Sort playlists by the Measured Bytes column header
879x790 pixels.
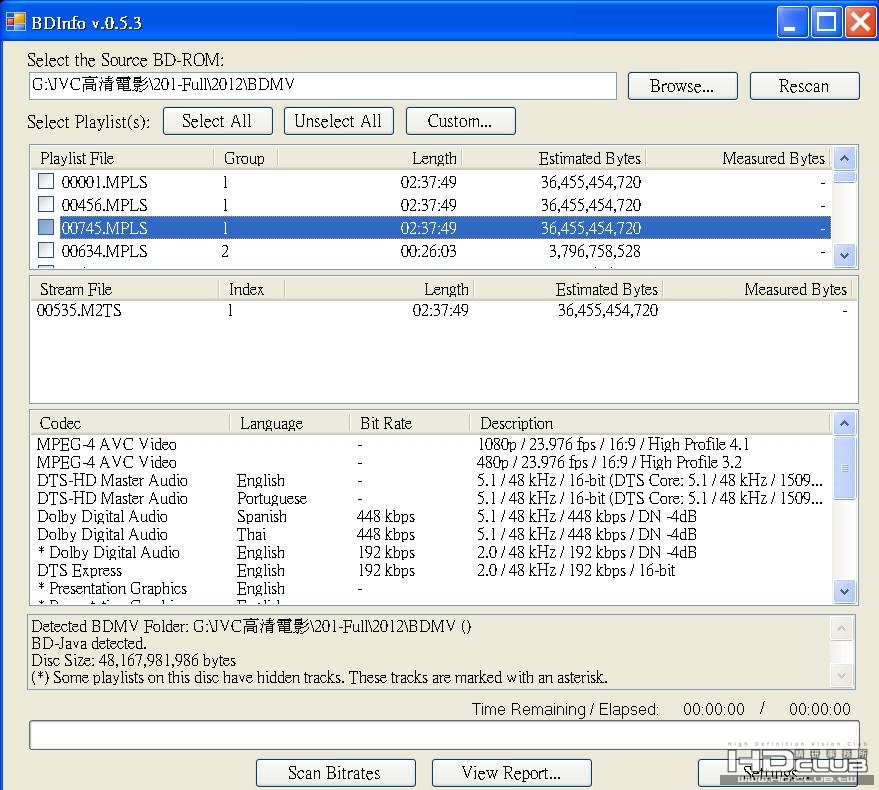(738, 159)
